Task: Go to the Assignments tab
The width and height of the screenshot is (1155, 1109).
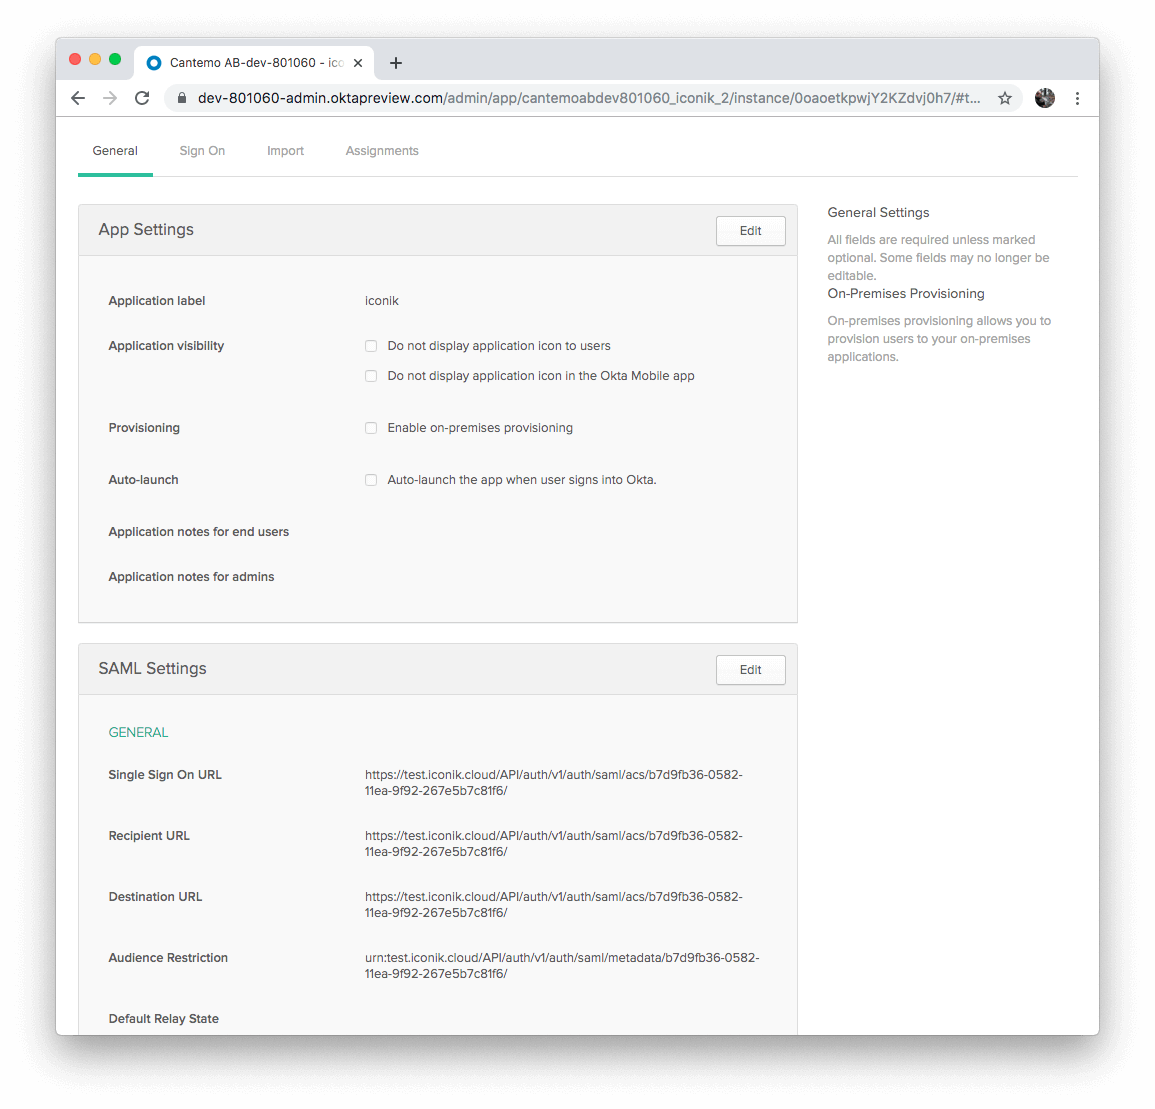Action: click(x=382, y=151)
